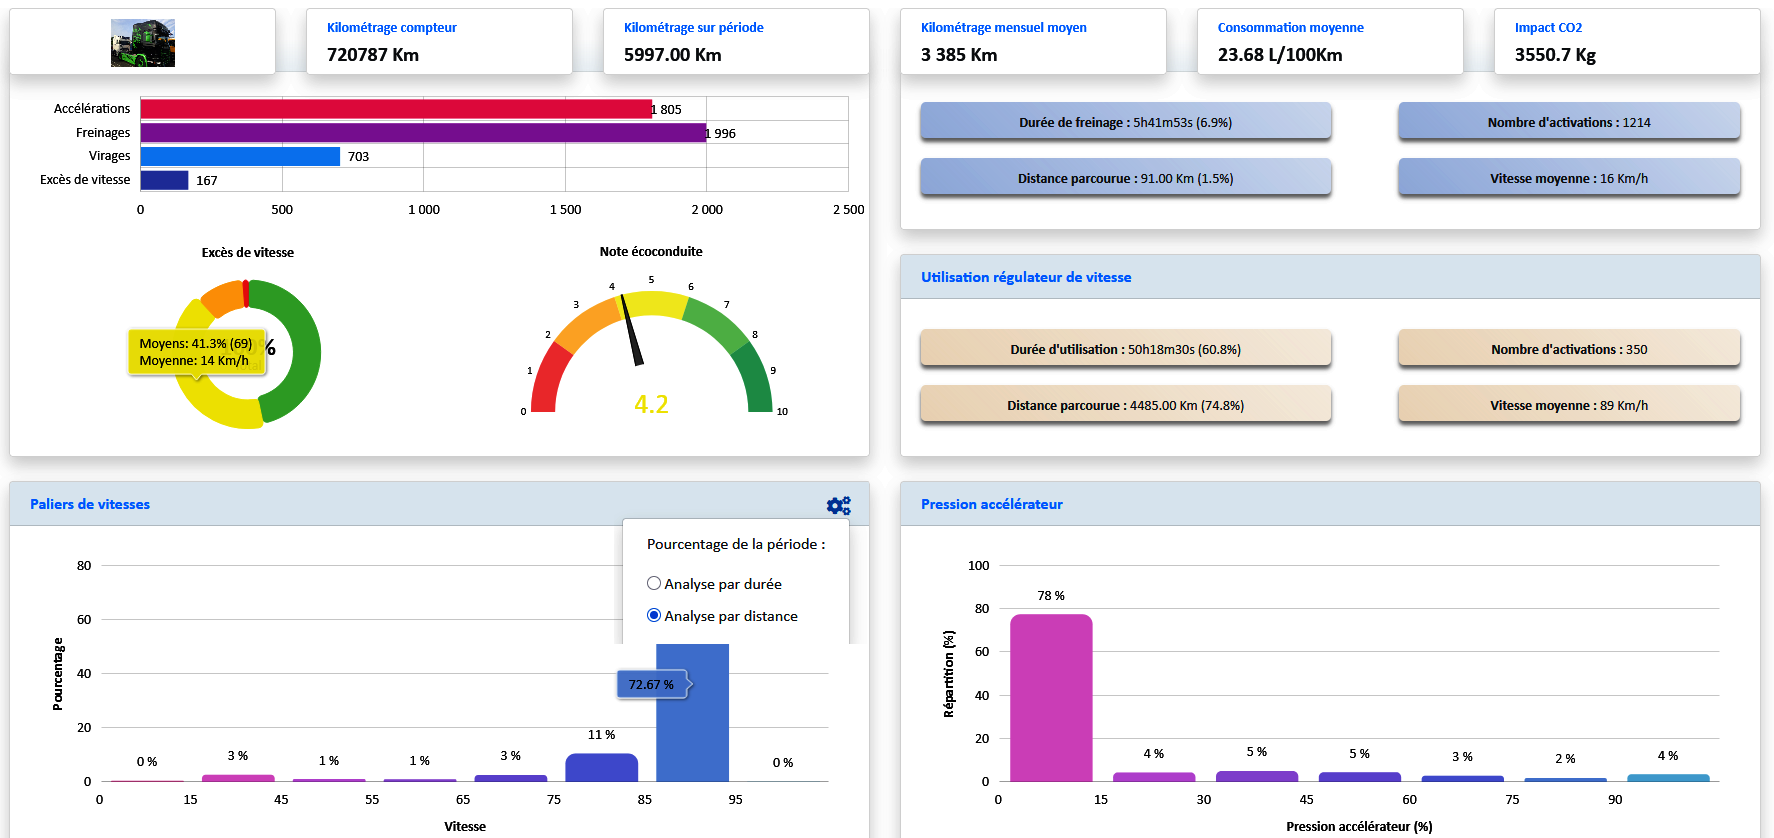The height and width of the screenshot is (838, 1774).
Task: Click the 11 % speed tier bar
Action: 601,767
